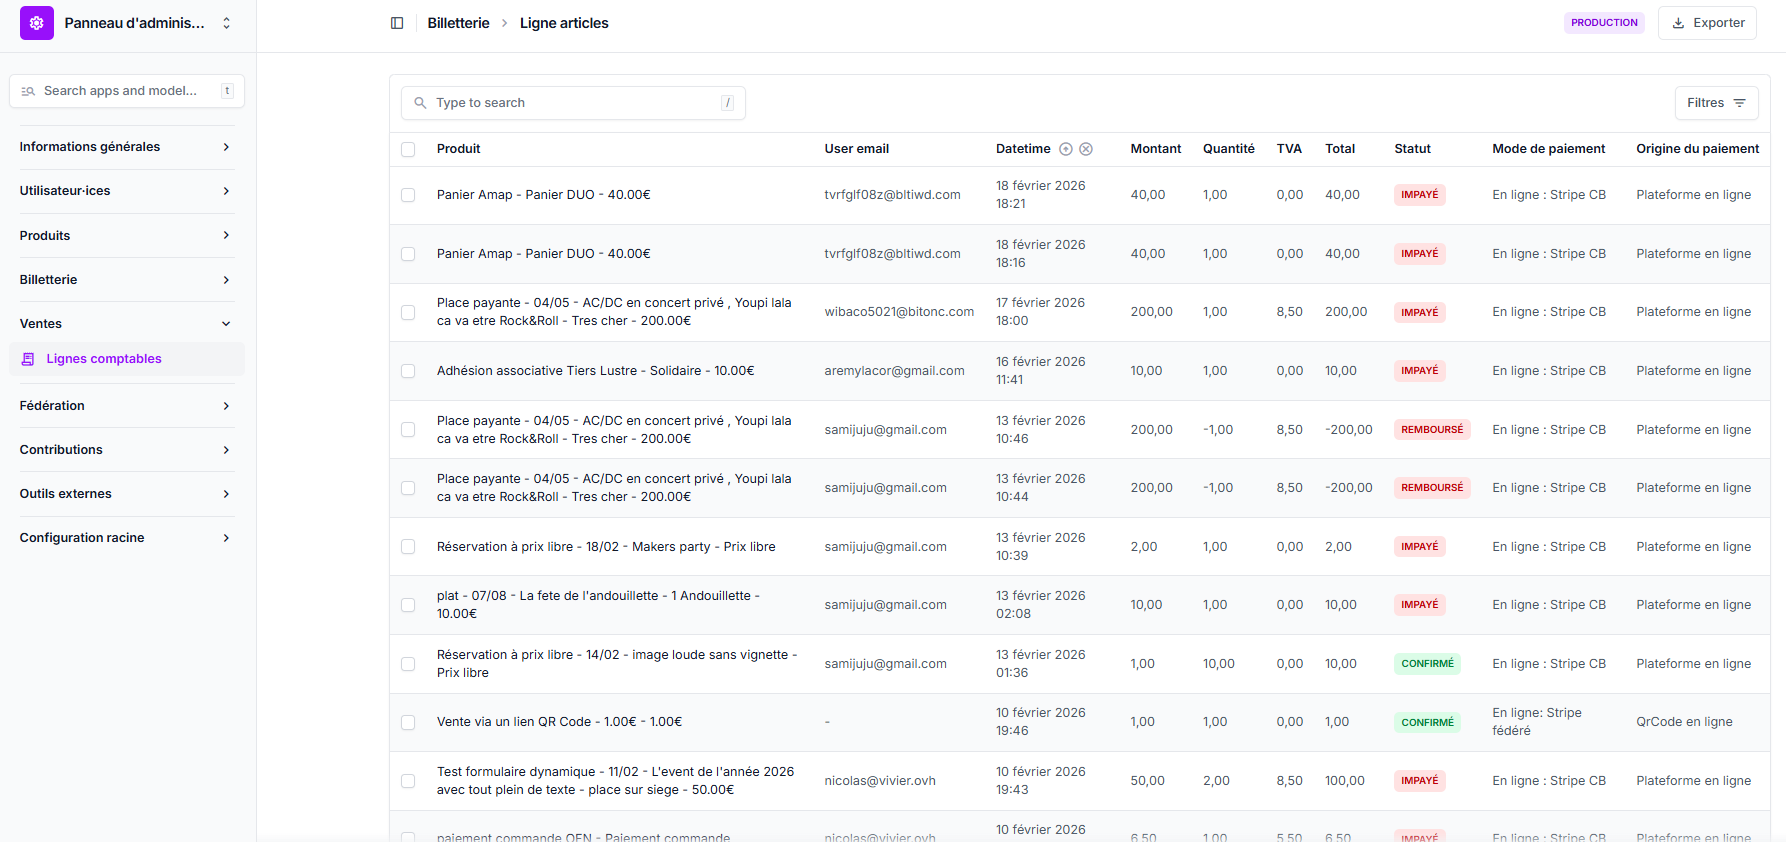Click the Total column header
Screen dimensions: 1786x842
point(1340,149)
